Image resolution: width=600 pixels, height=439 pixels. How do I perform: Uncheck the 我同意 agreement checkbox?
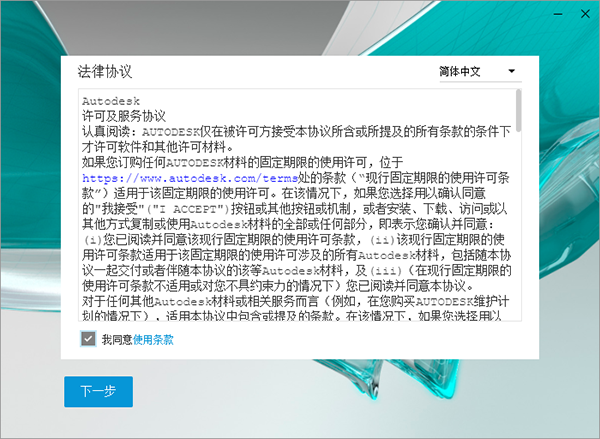click(x=88, y=339)
